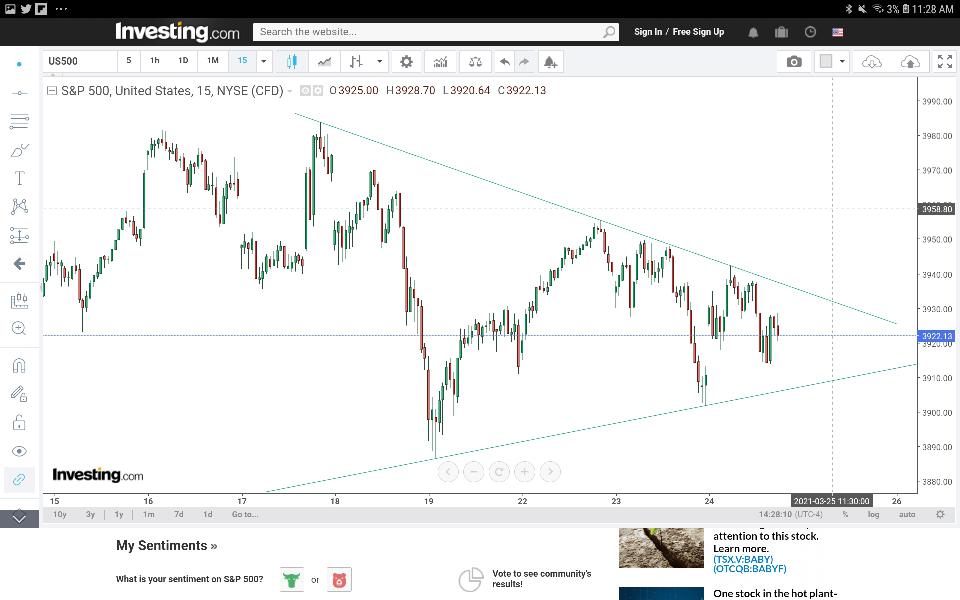960x600 pixels.
Task: Open the US flag edition selector
Action: pyautogui.click(x=838, y=32)
